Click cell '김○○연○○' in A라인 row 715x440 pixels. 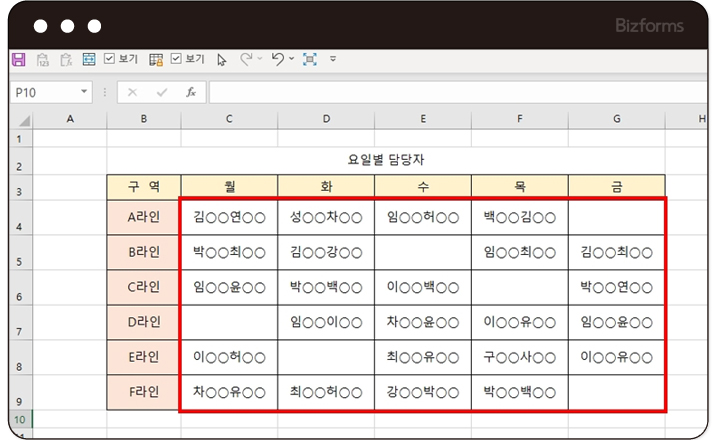[x=229, y=217]
